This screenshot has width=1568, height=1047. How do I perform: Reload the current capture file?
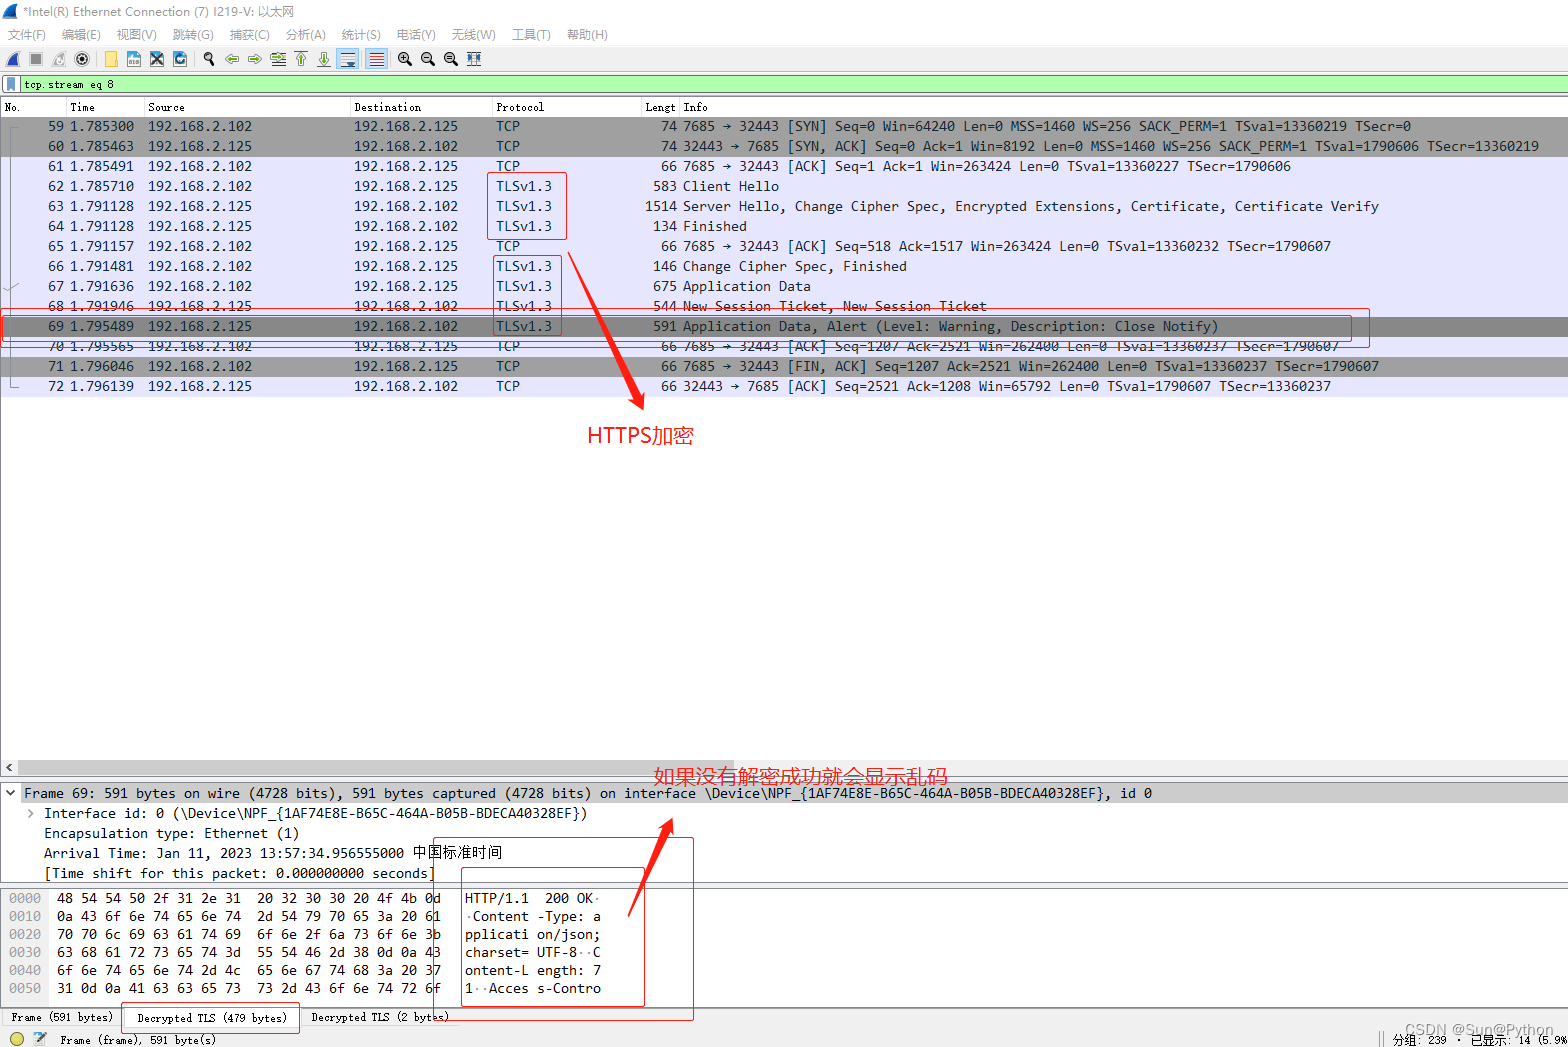(x=180, y=59)
